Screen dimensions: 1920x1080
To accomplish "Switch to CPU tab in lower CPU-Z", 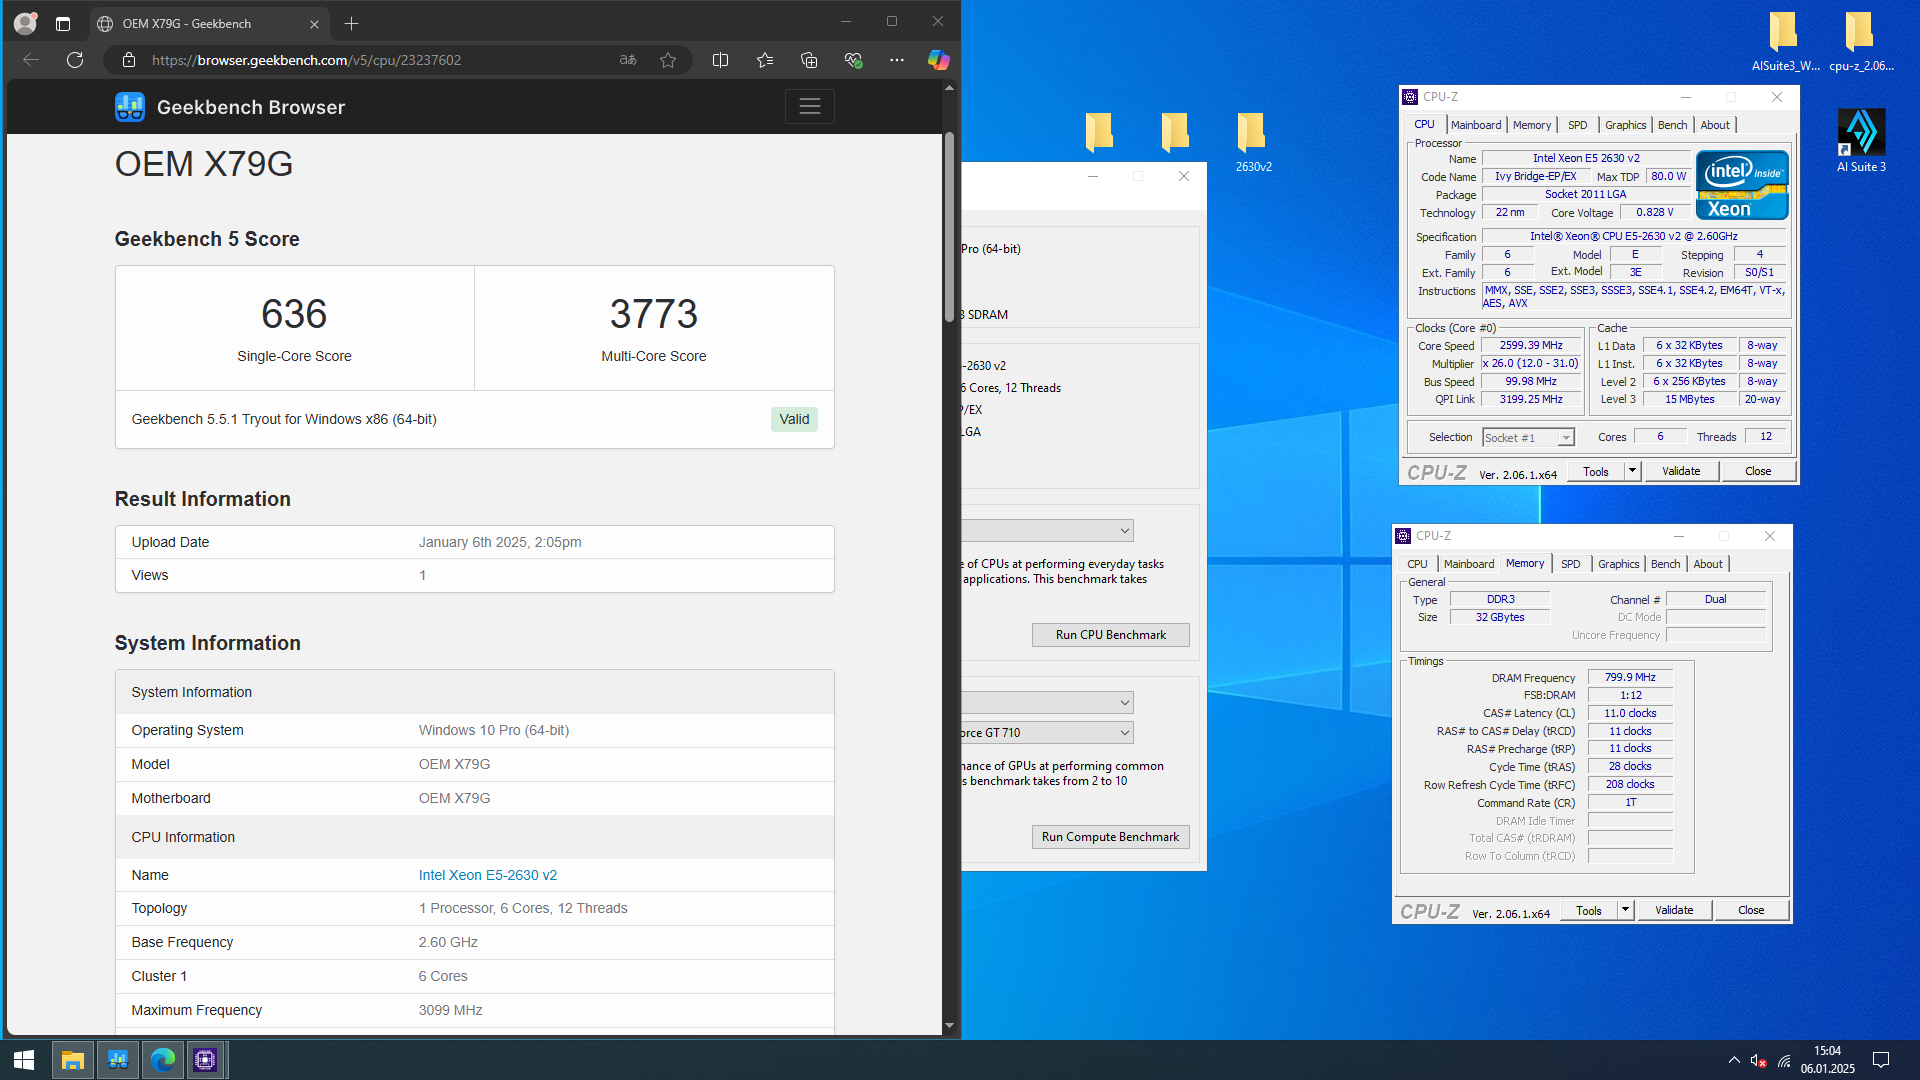I will point(1417,564).
